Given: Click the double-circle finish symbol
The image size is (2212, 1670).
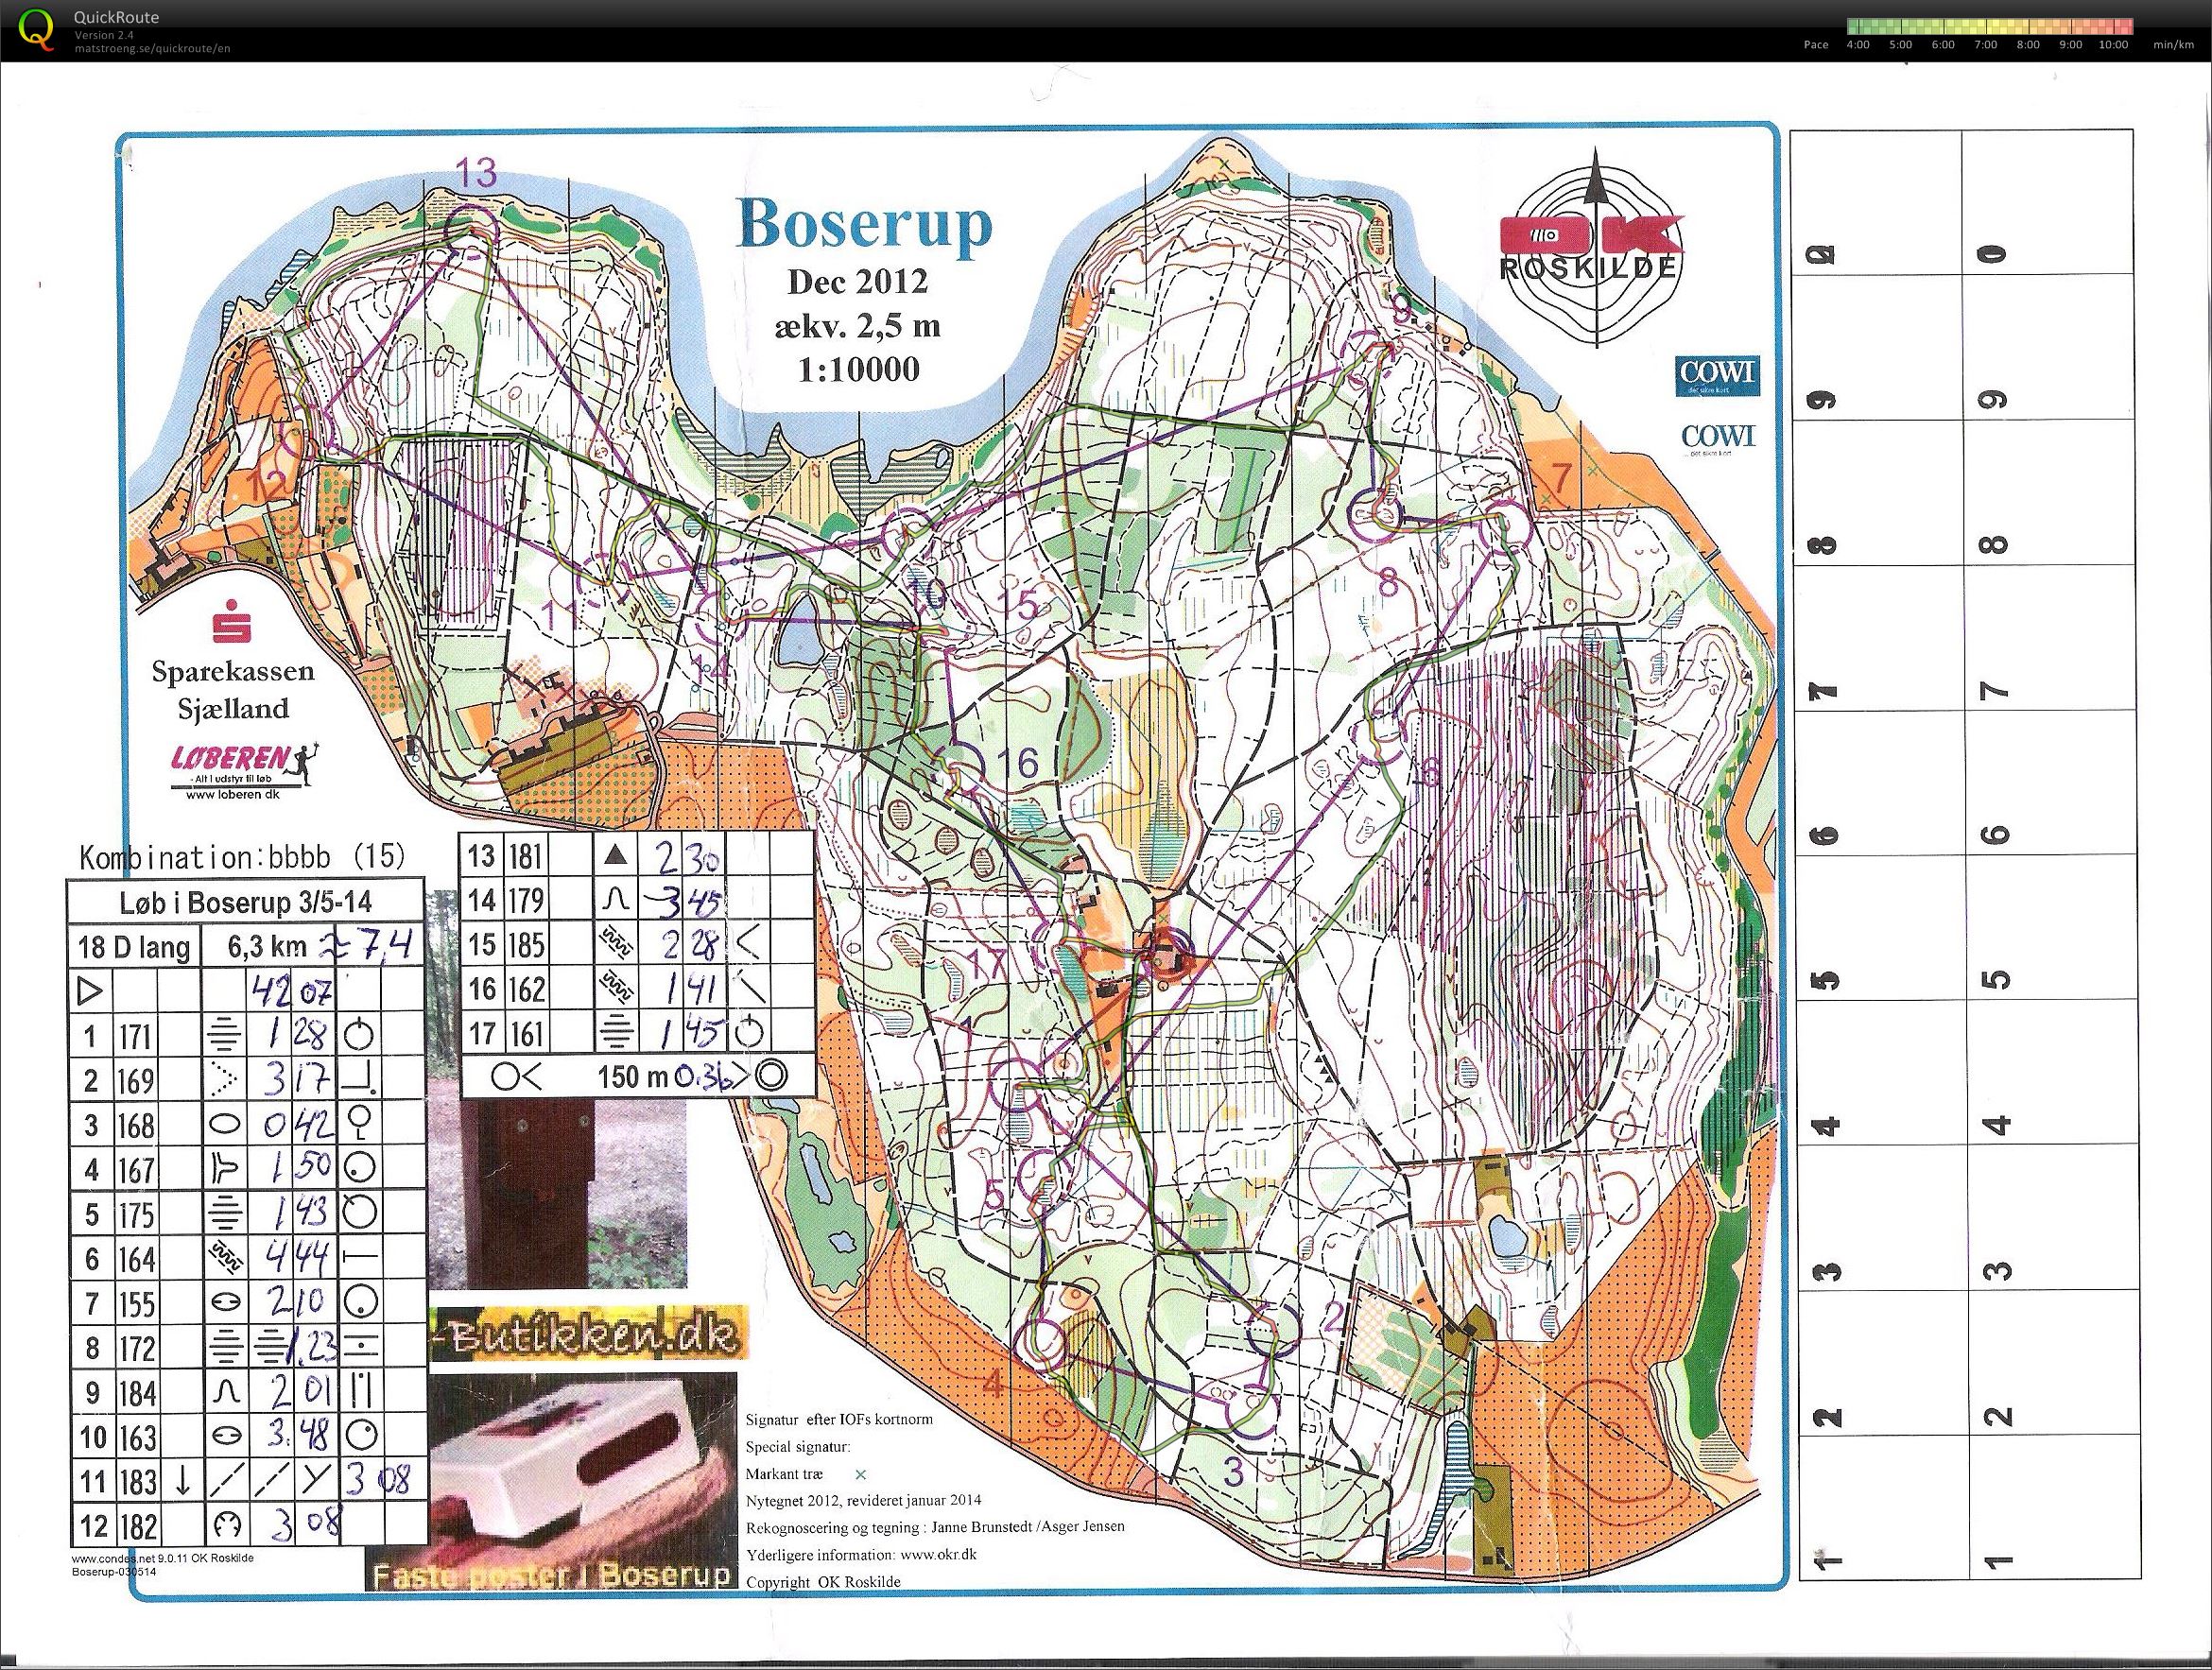Looking at the screenshot, I should coord(773,1075).
